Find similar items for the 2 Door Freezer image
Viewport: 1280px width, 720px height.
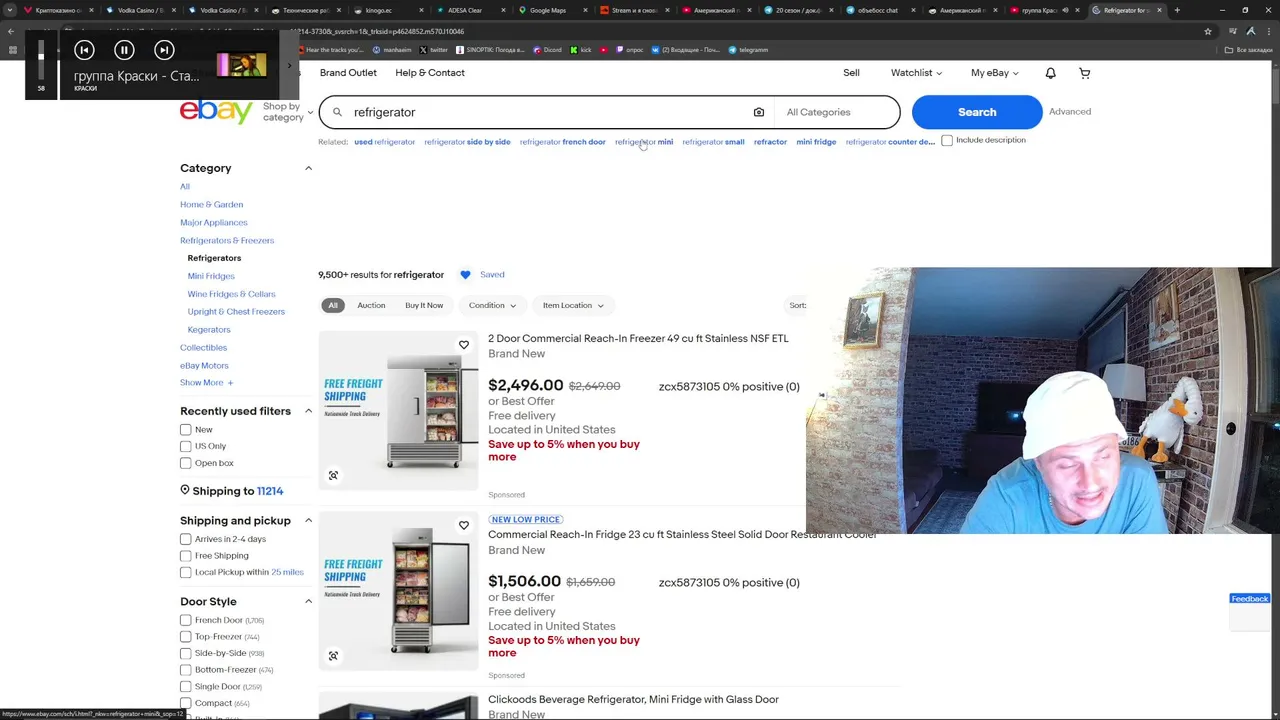(x=333, y=475)
